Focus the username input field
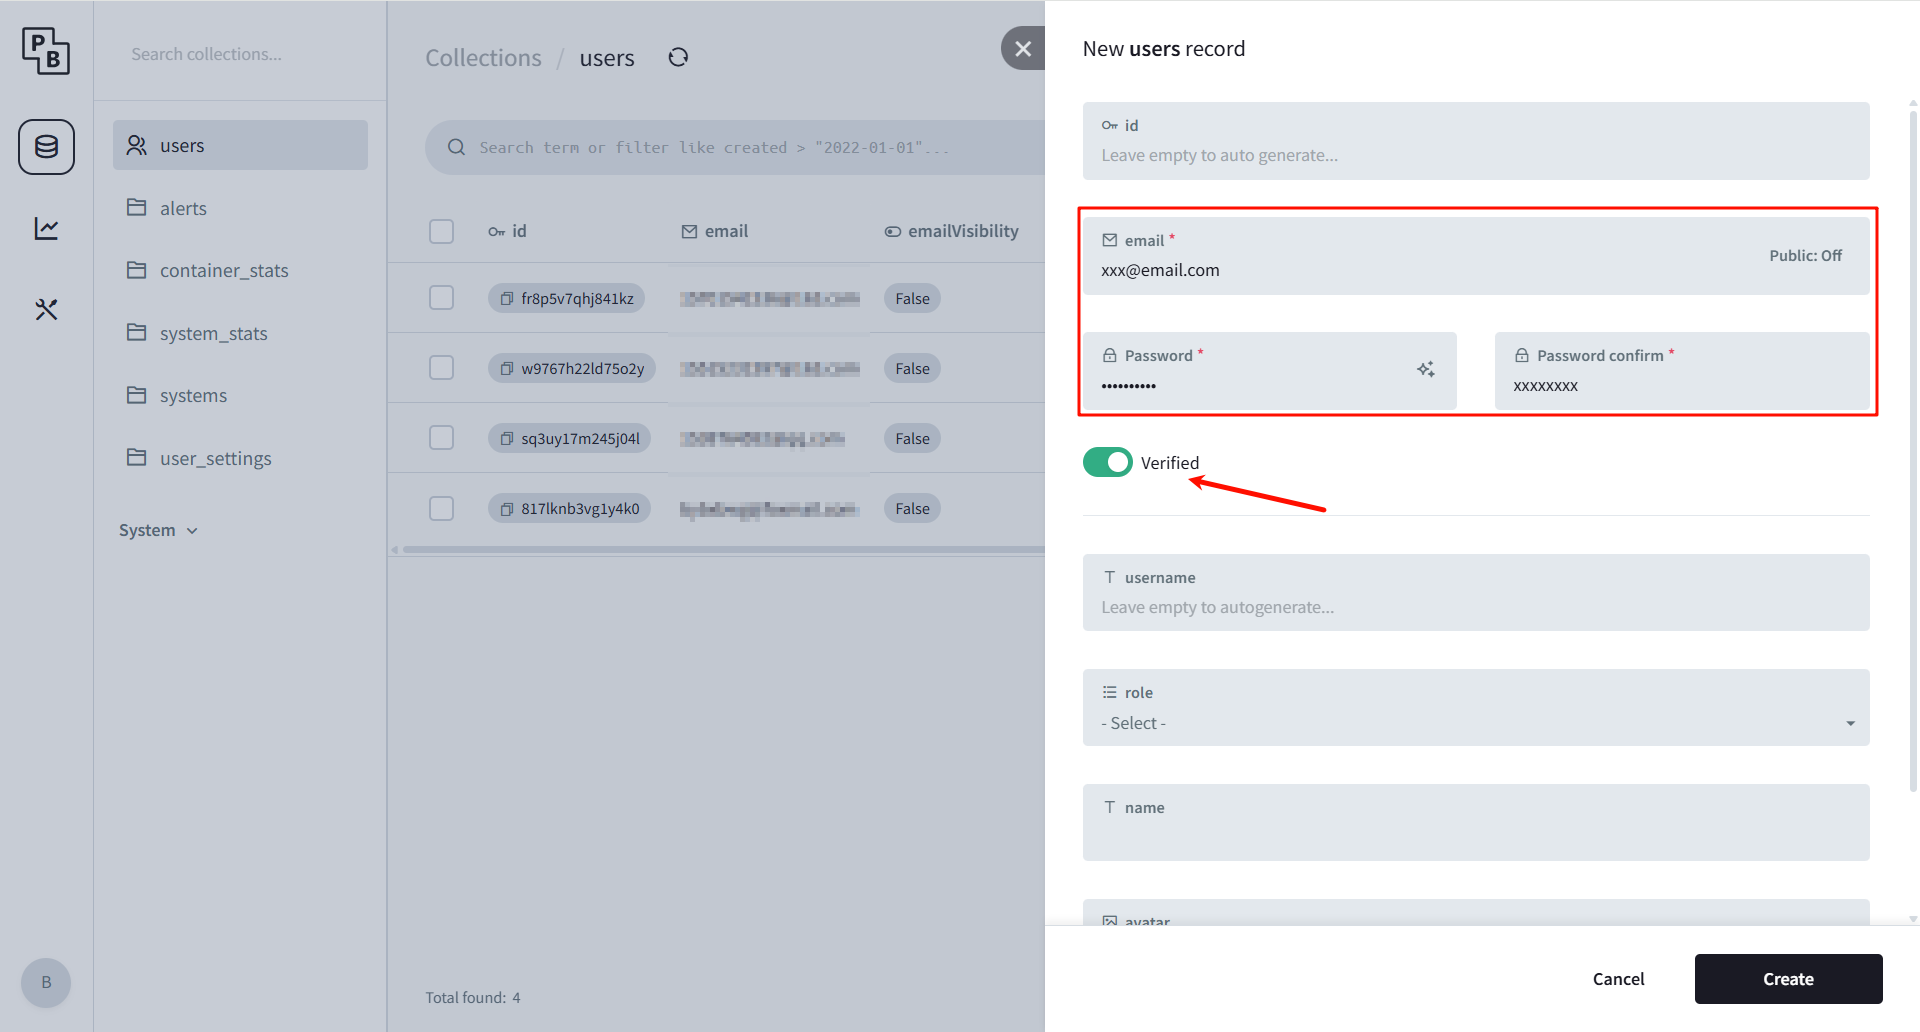This screenshot has width=1920, height=1032. (1476, 592)
